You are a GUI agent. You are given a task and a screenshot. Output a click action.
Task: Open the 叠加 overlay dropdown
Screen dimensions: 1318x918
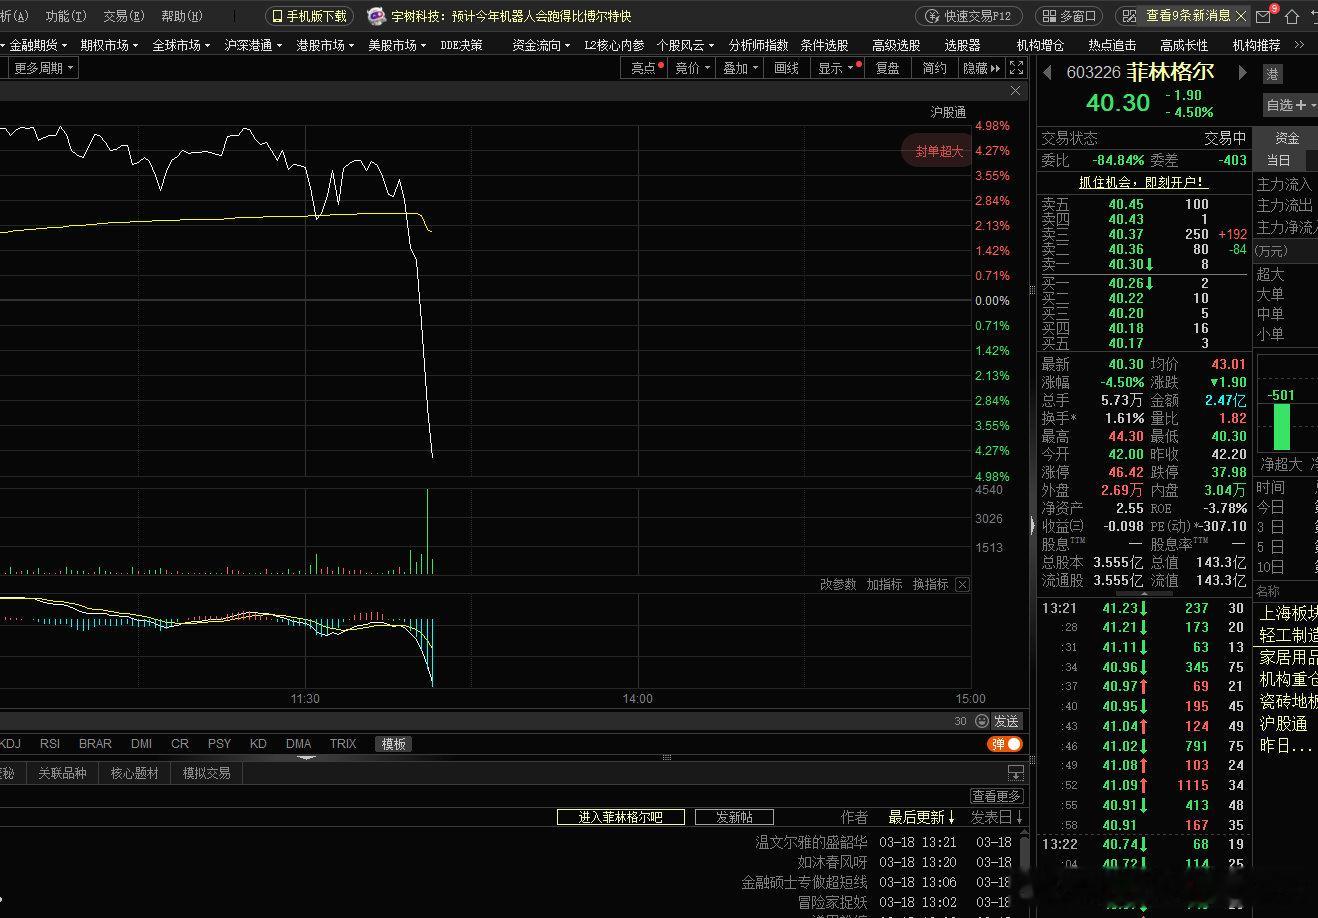coord(740,68)
